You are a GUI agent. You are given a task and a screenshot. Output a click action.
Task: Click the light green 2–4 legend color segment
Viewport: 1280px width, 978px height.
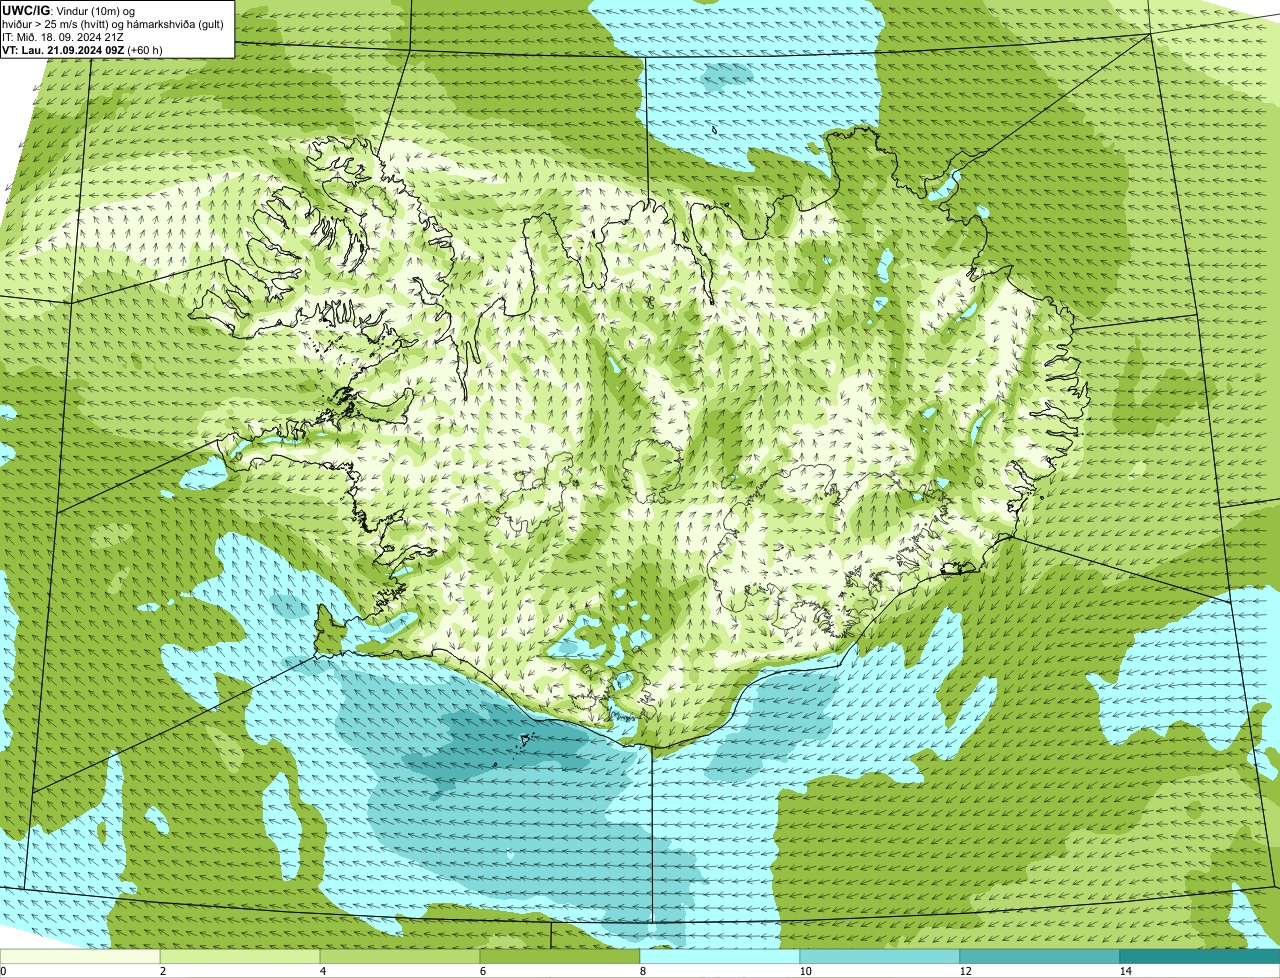pos(240,956)
